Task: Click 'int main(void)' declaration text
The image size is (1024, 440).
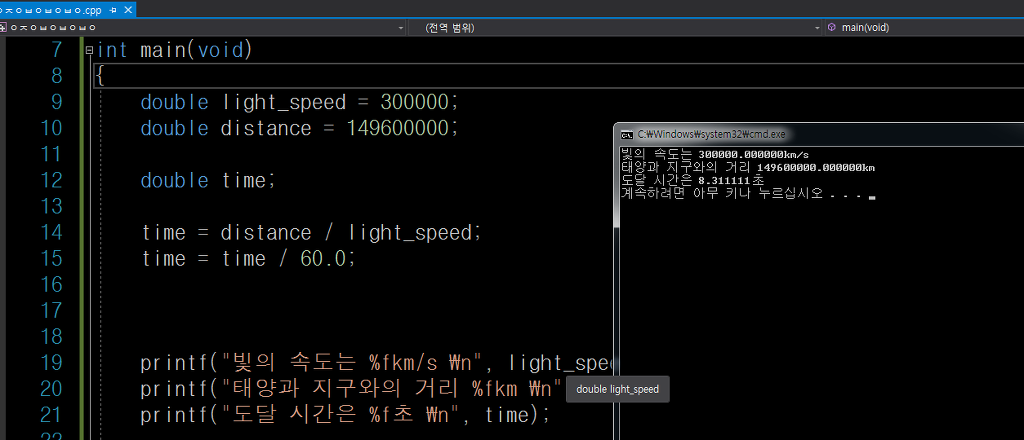Action: click(174, 50)
